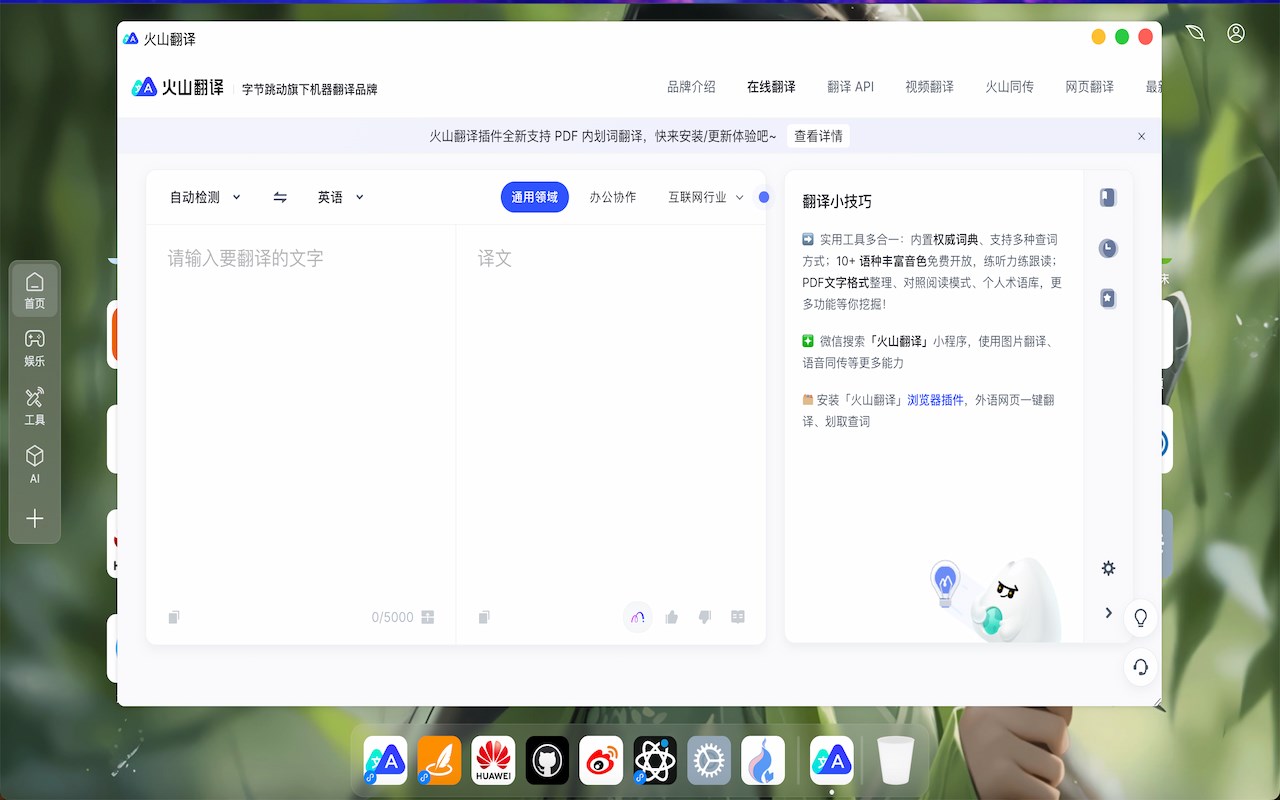
Task: Open 工具 in the left floating sidebar
Action: pyautogui.click(x=35, y=407)
